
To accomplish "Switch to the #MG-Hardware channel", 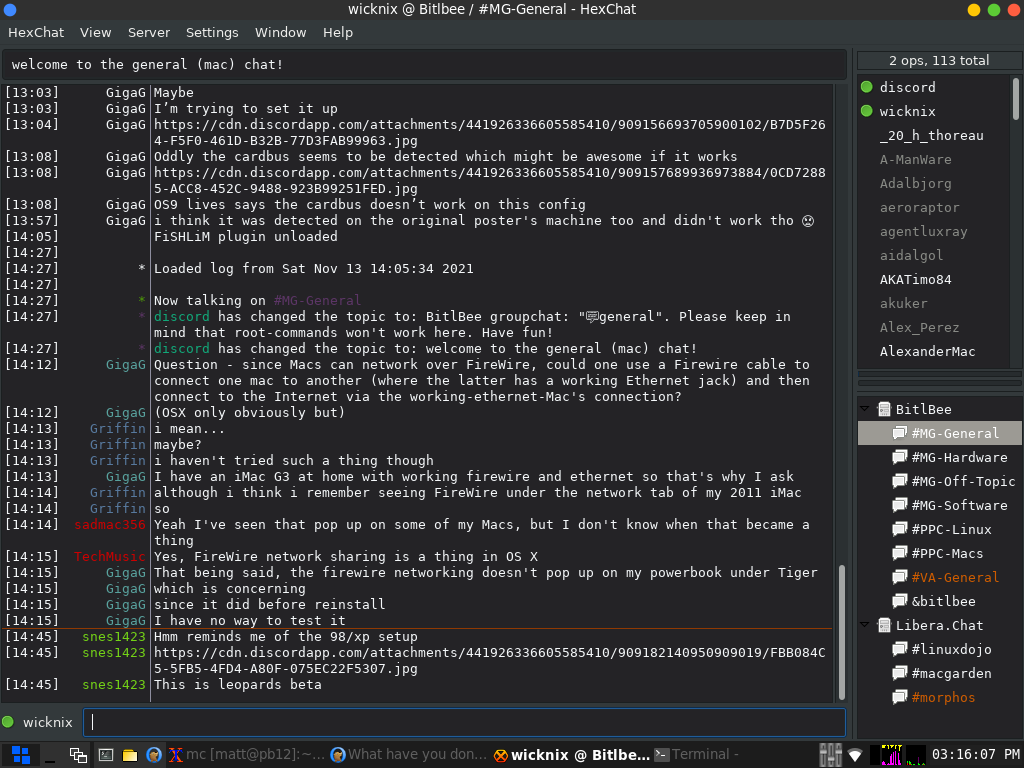I will point(959,458).
